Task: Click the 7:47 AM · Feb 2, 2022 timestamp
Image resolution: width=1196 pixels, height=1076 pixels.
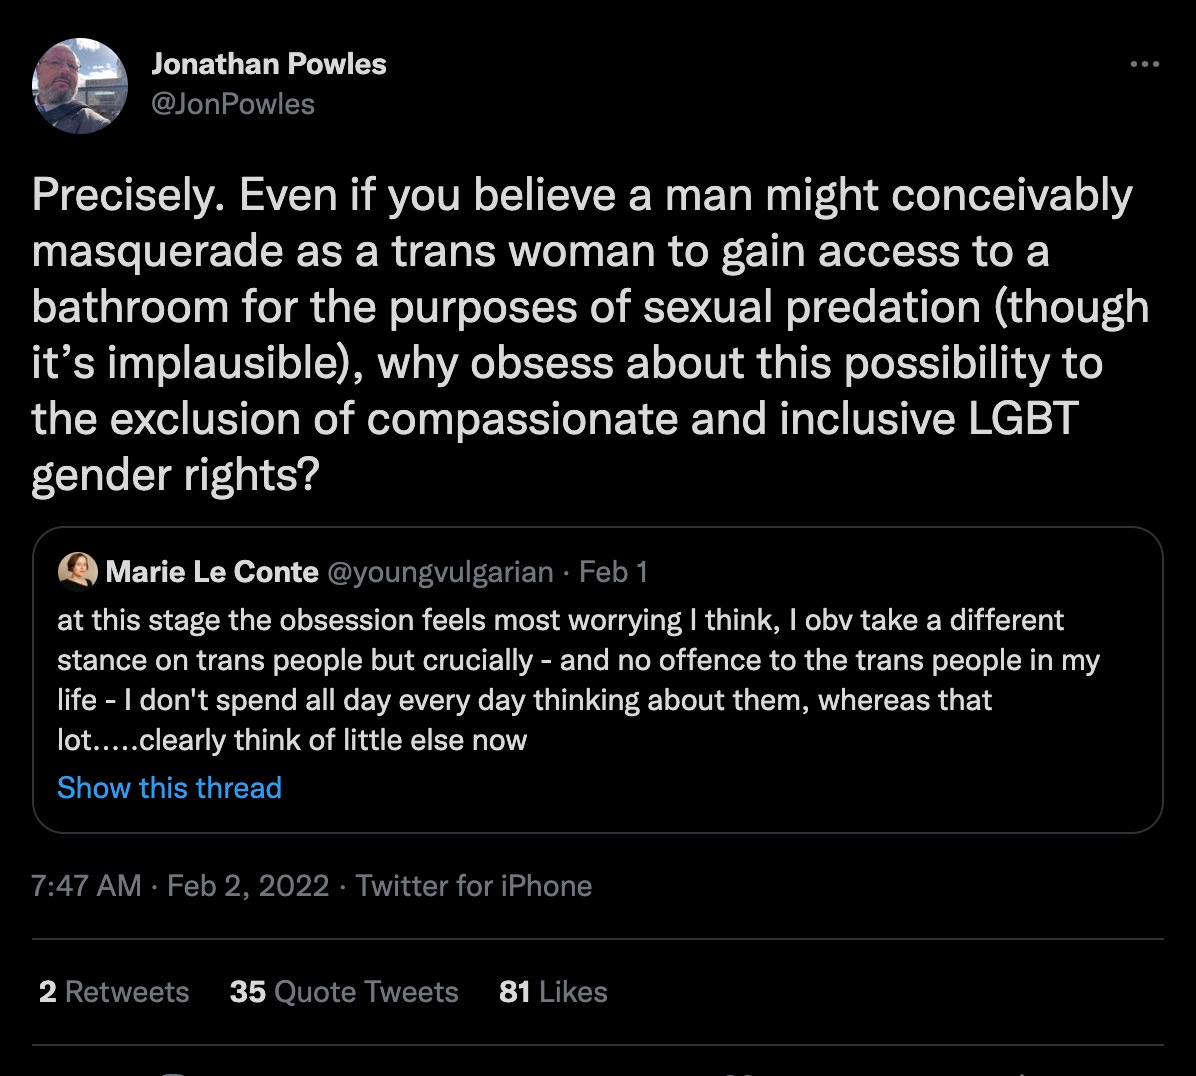Action: (x=180, y=886)
